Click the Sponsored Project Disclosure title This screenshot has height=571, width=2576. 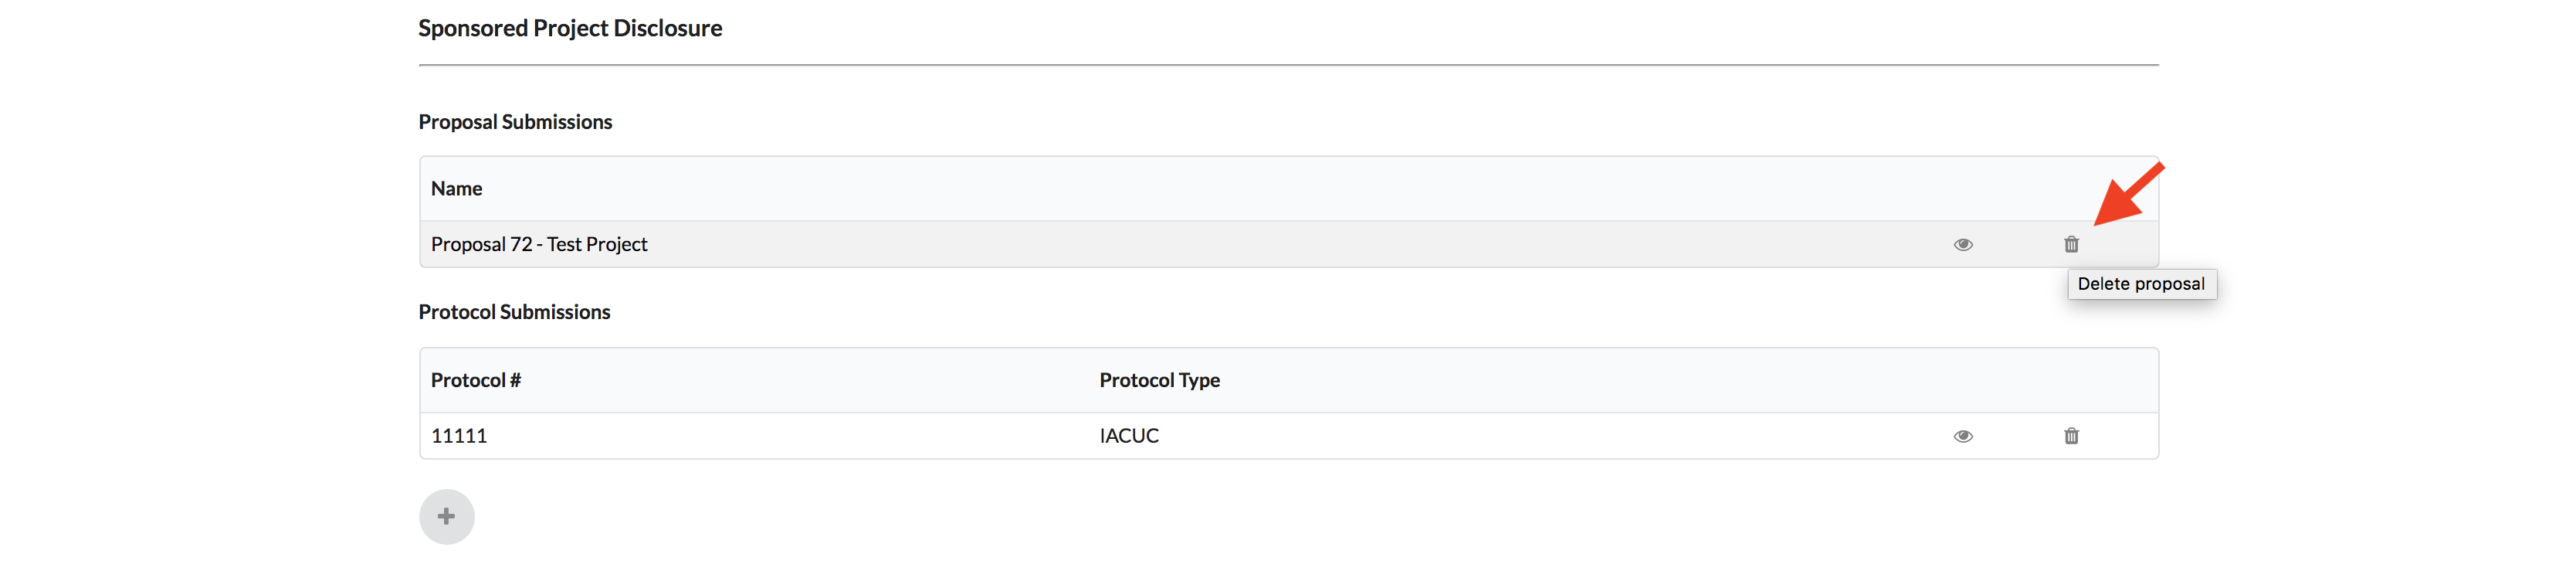click(x=570, y=28)
